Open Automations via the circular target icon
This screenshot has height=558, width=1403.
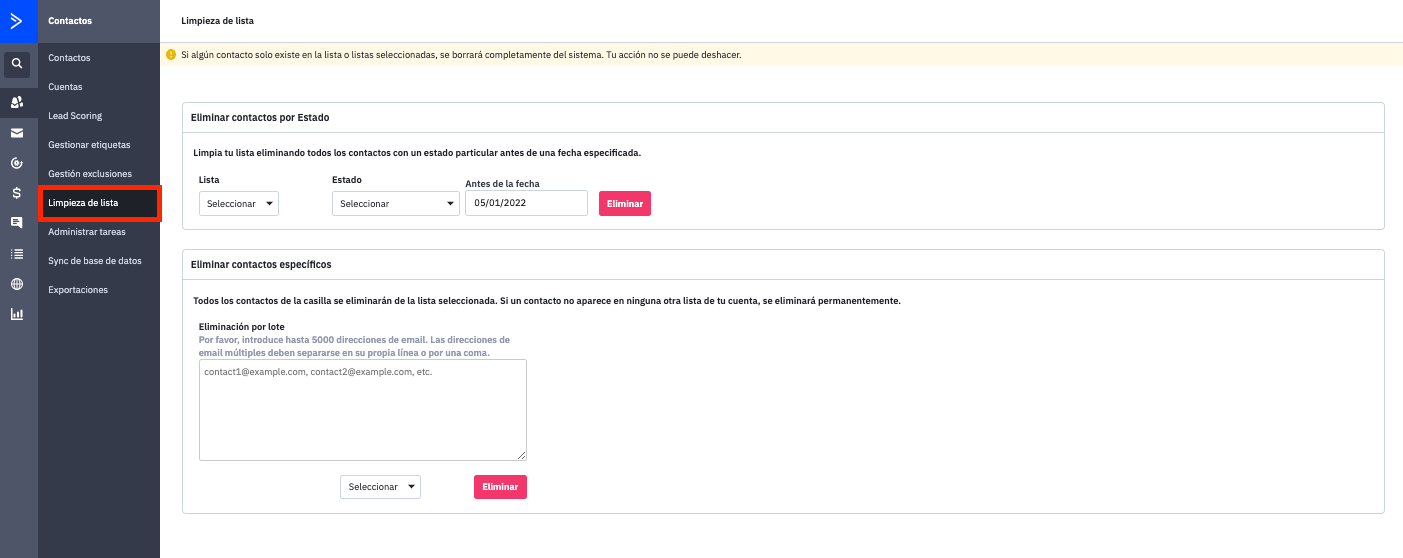(17, 162)
